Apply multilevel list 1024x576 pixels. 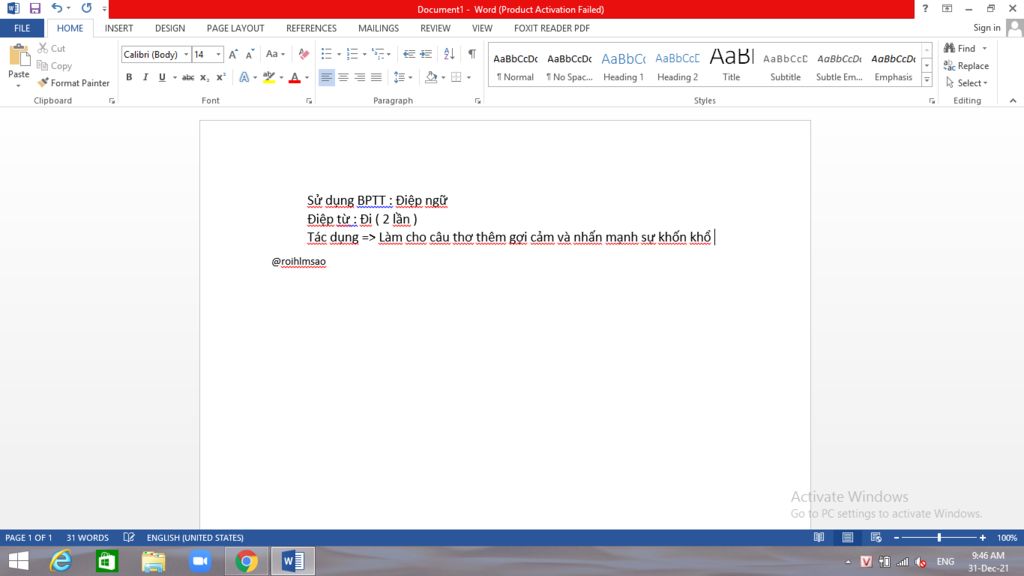[378, 54]
